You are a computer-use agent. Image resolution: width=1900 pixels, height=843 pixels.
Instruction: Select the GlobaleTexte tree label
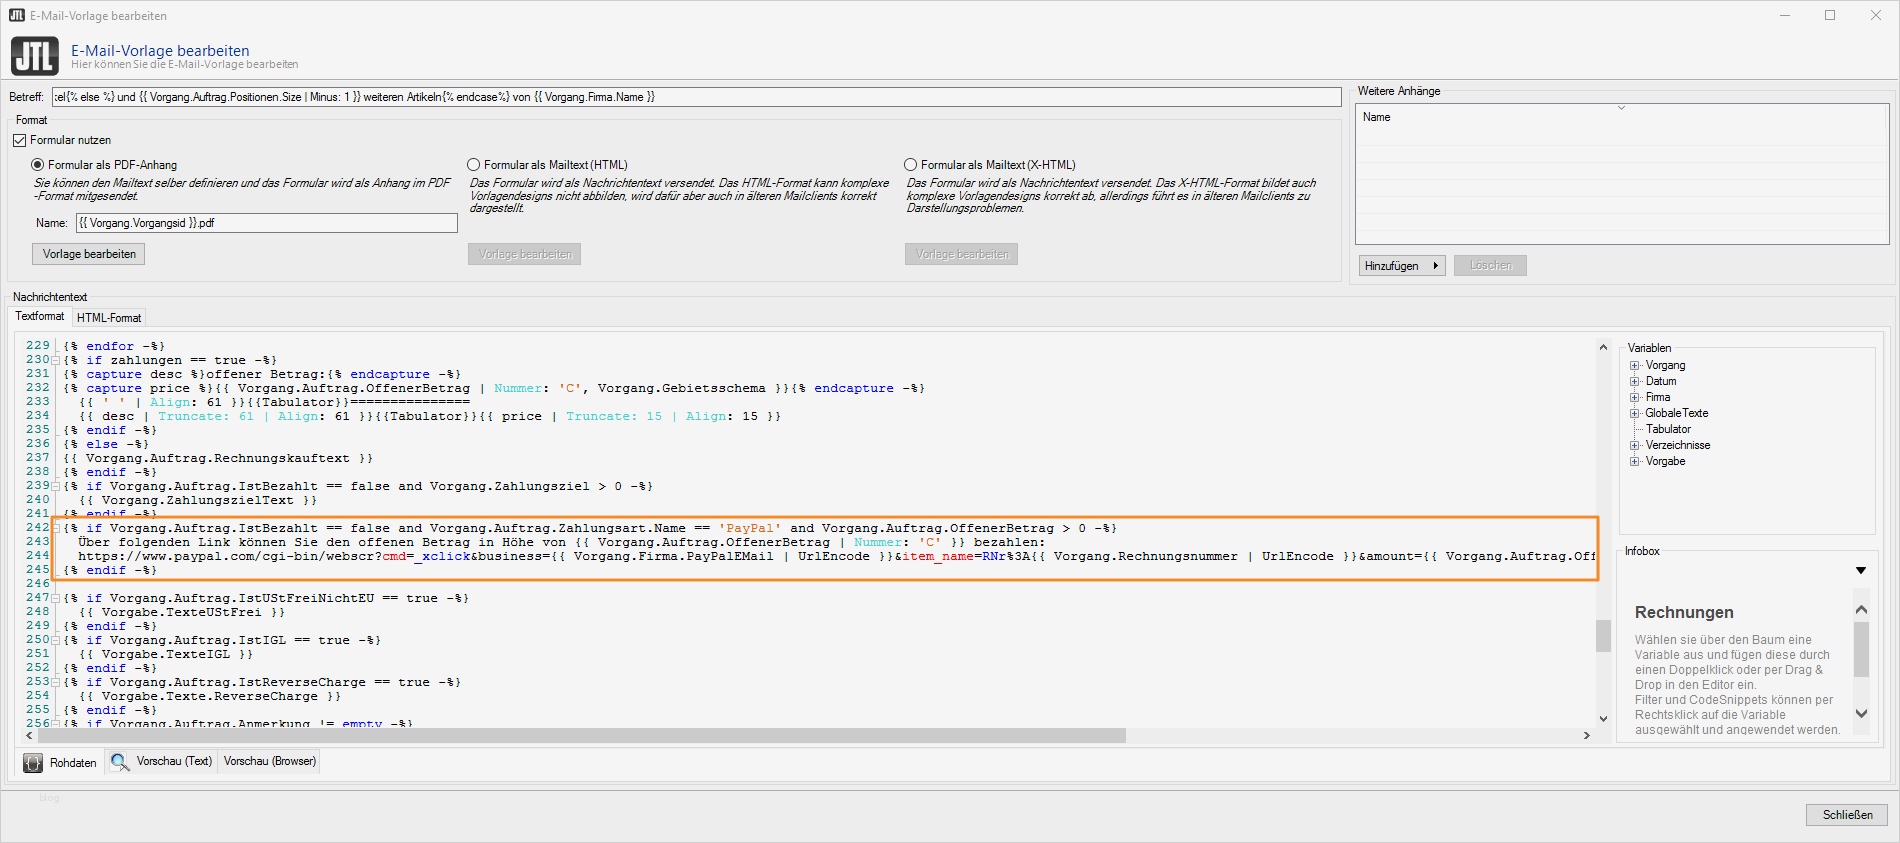1677,414
